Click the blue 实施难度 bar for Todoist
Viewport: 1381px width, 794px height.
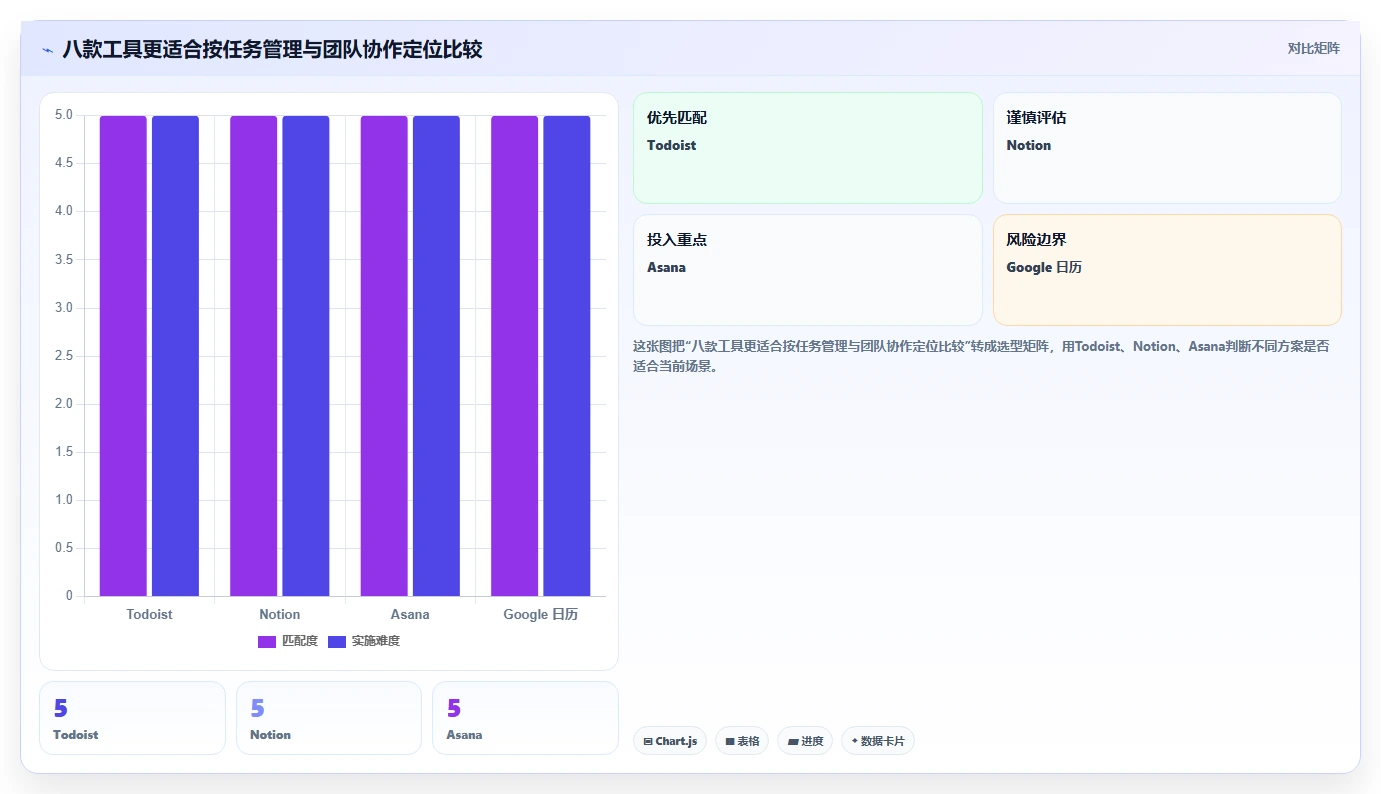(175, 356)
